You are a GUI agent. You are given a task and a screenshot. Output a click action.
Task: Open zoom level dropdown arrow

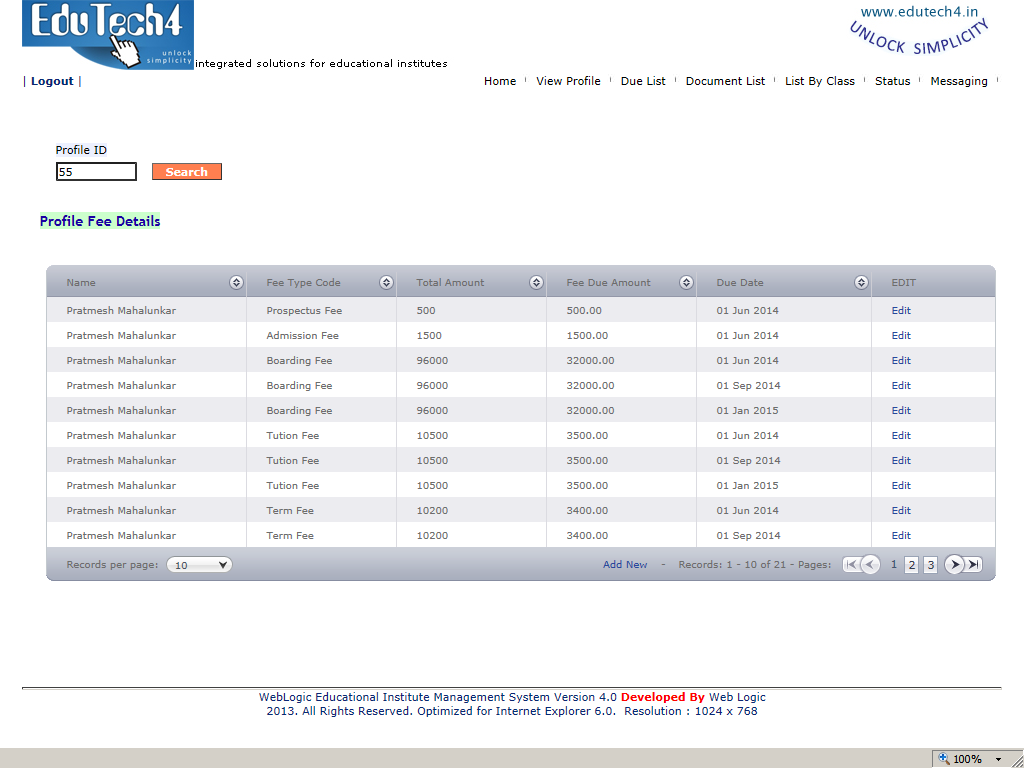click(999, 759)
